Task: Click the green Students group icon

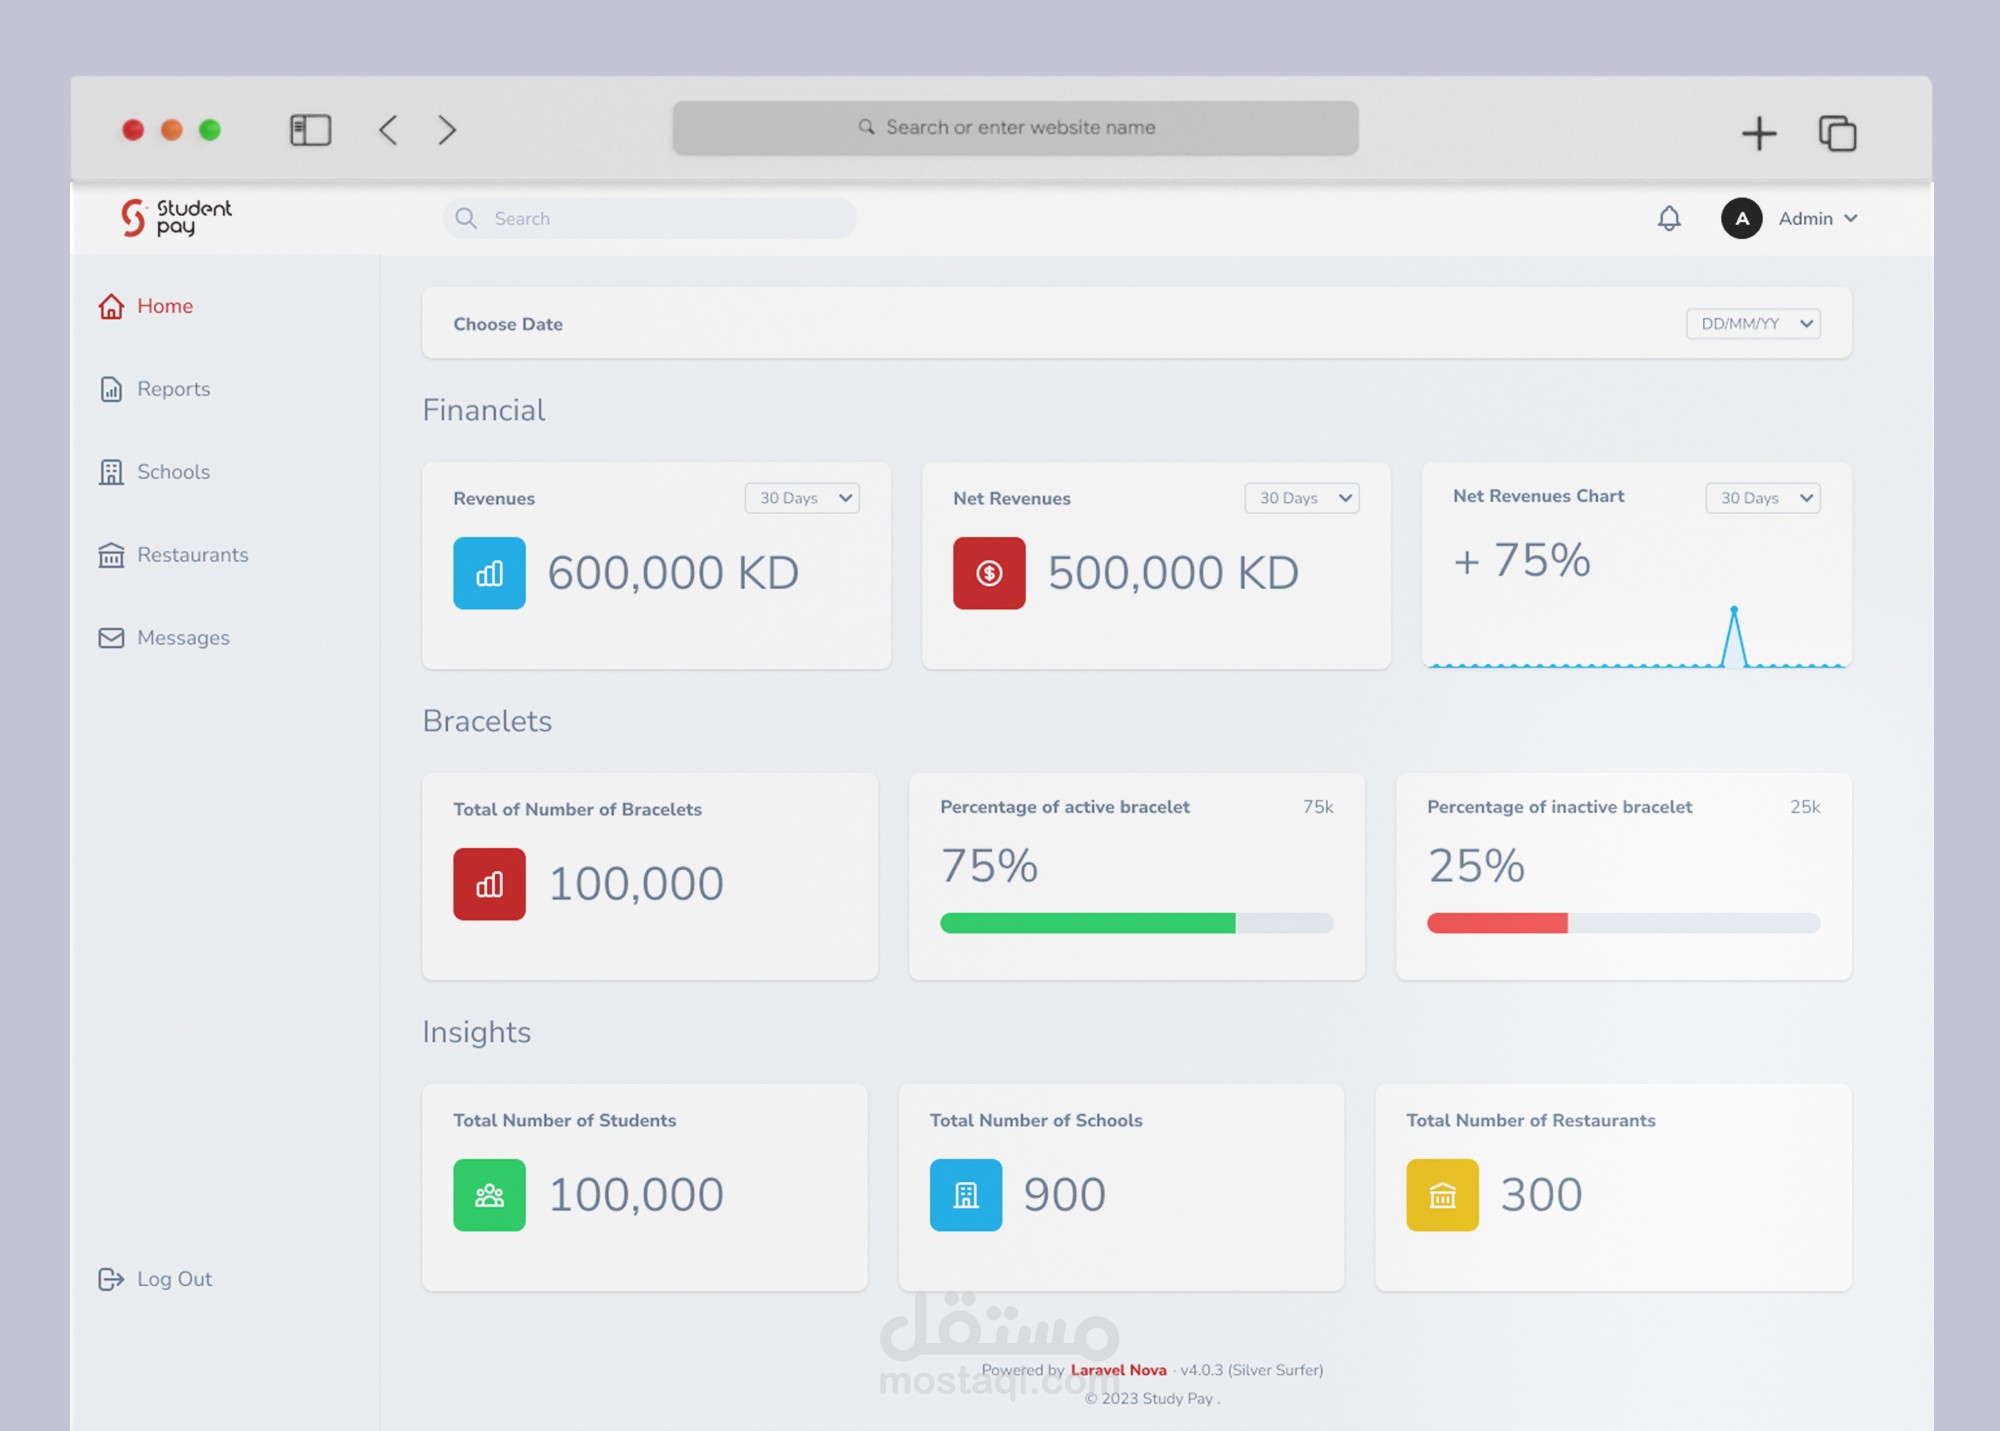Action: click(x=489, y=1195)
